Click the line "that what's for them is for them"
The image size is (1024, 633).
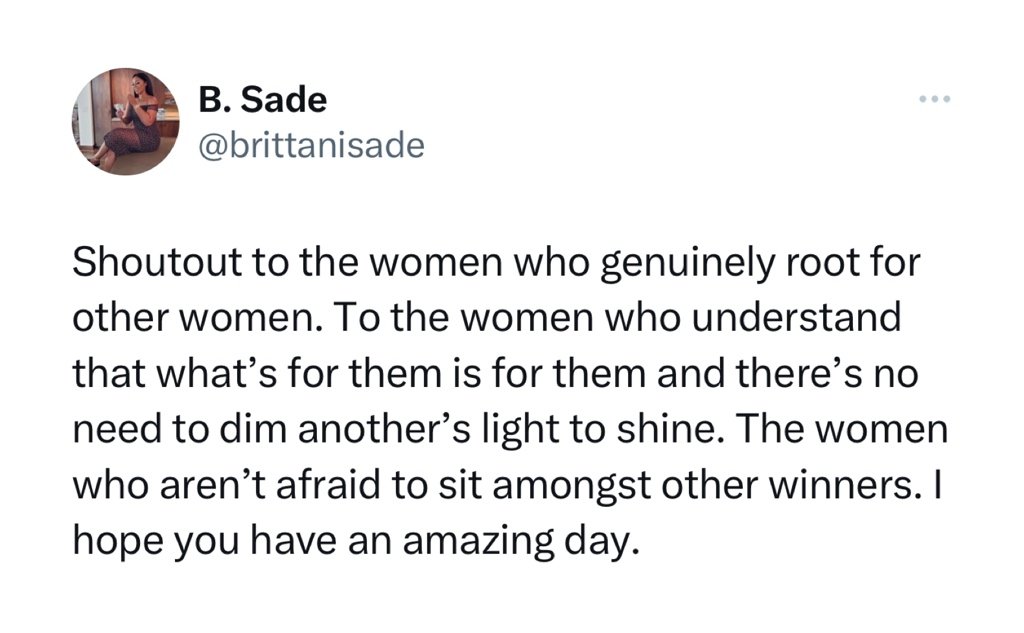495,374
